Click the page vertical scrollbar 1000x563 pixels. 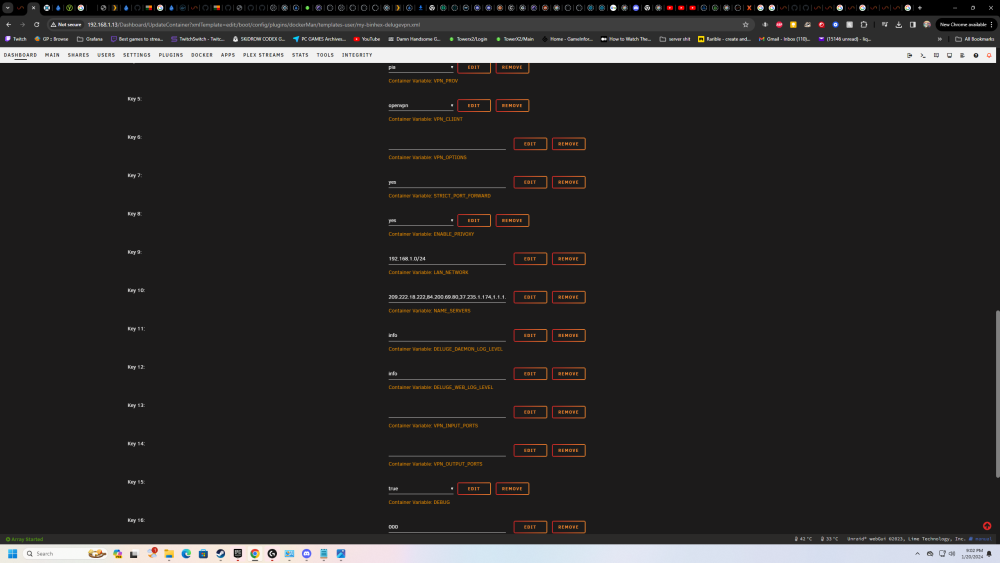pyautogui.click(x=997, y=393)
